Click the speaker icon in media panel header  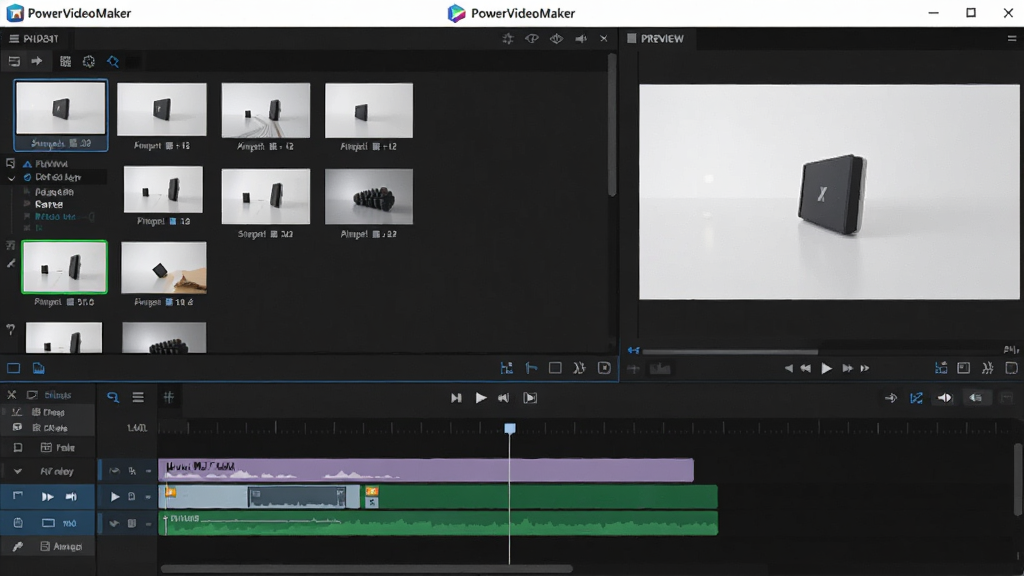[x=581, y=39]
